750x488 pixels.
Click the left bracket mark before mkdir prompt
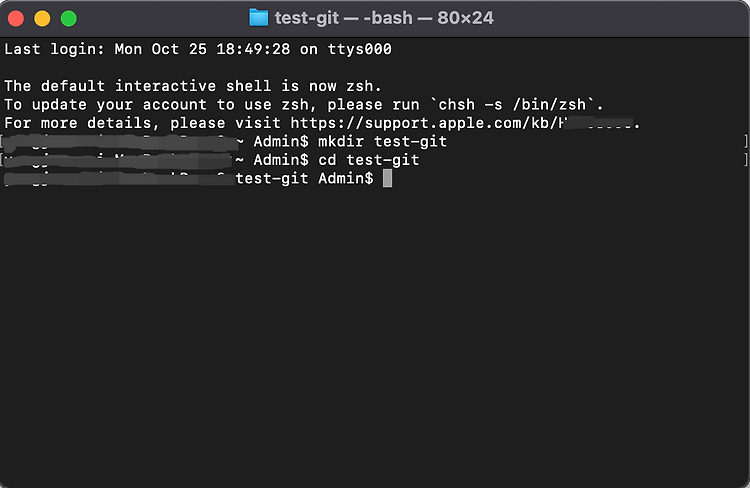click(2, 141)
